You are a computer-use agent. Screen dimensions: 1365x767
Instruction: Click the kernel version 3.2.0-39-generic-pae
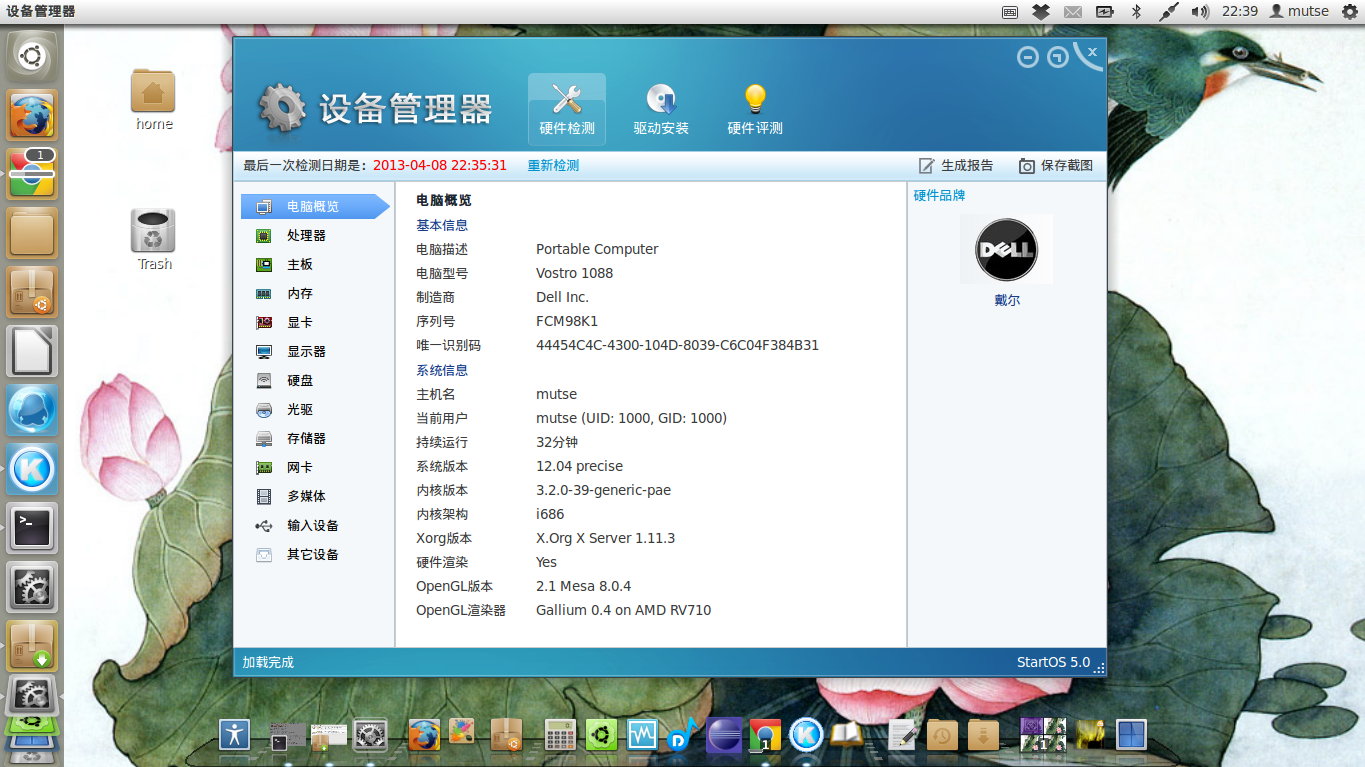tap(604, 490)
